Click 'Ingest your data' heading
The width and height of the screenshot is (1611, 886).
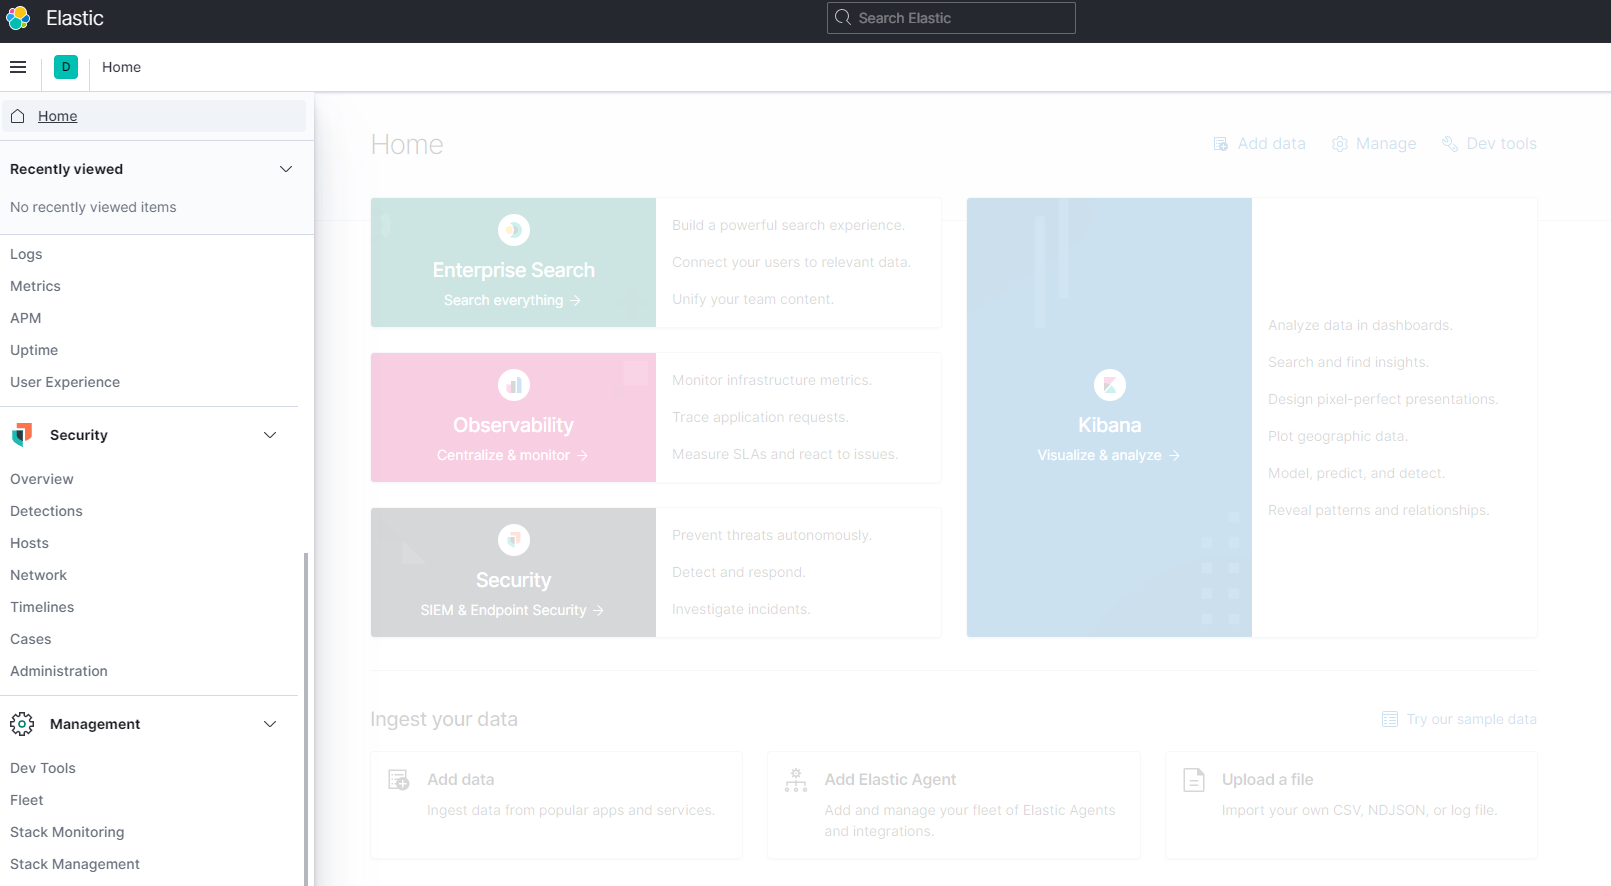[444, 719]
